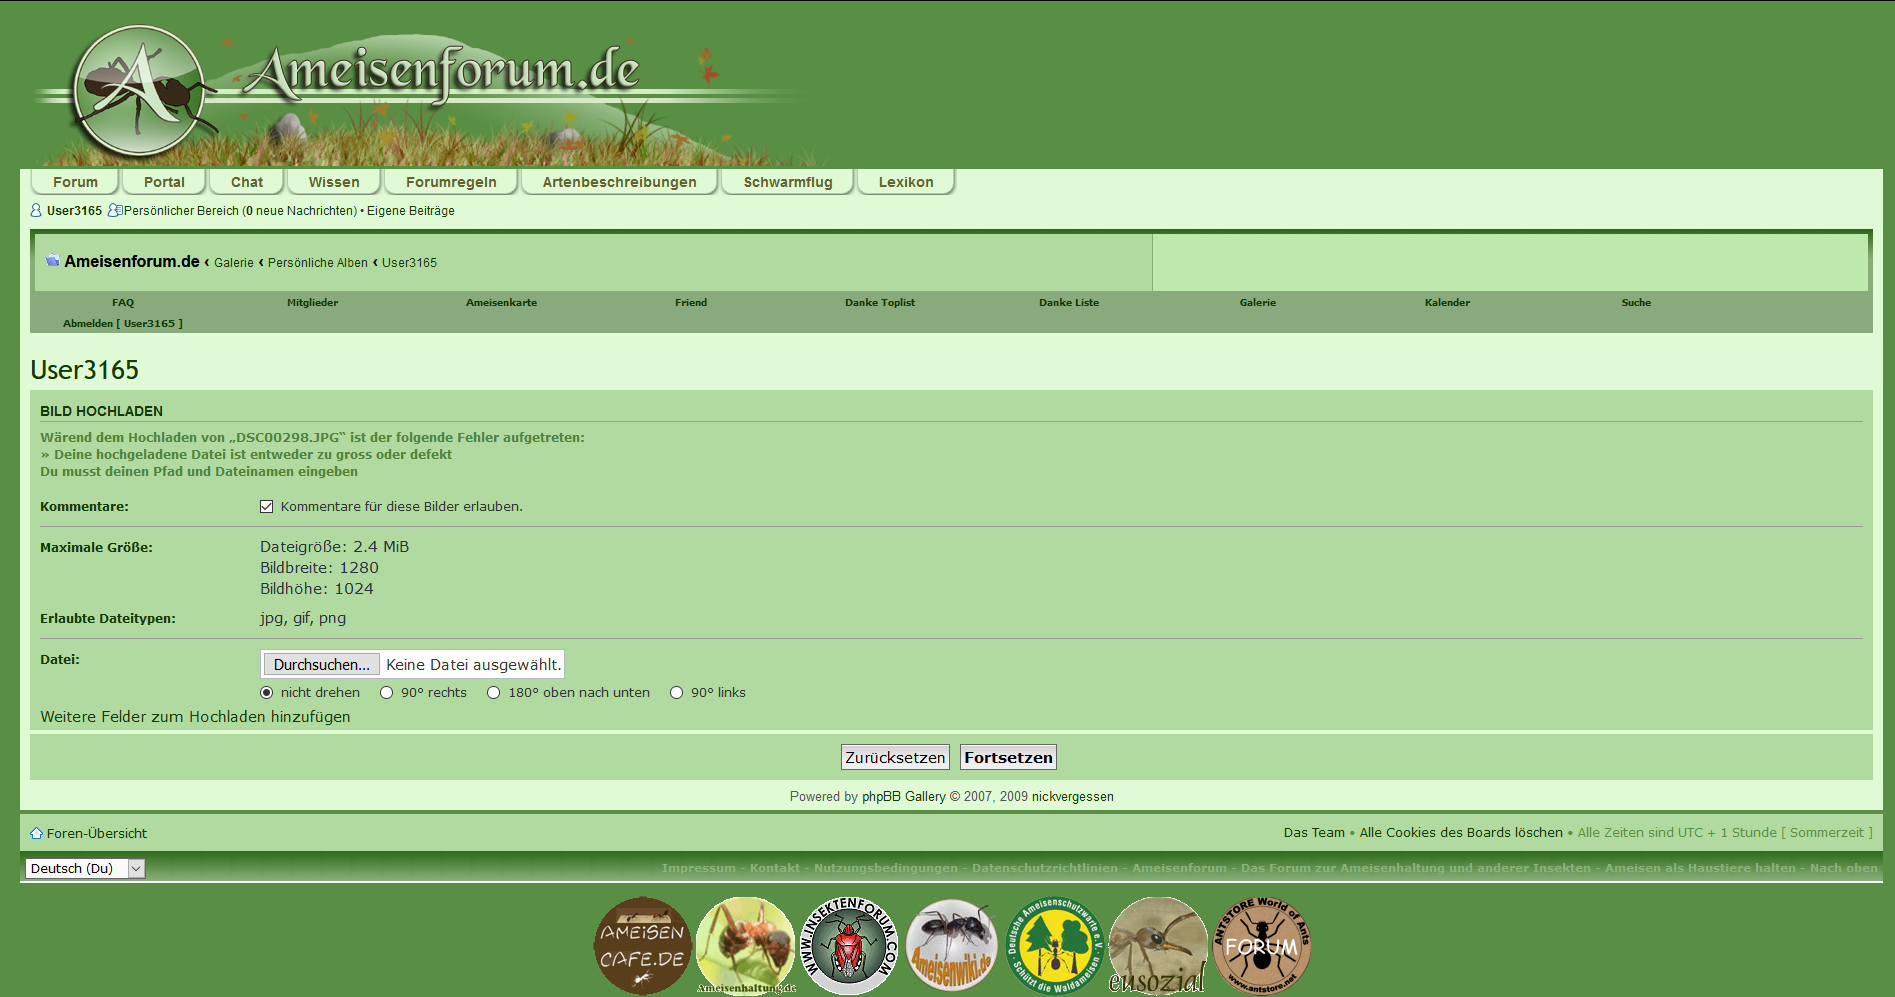Open the eusozial badge

point(1157,946)
